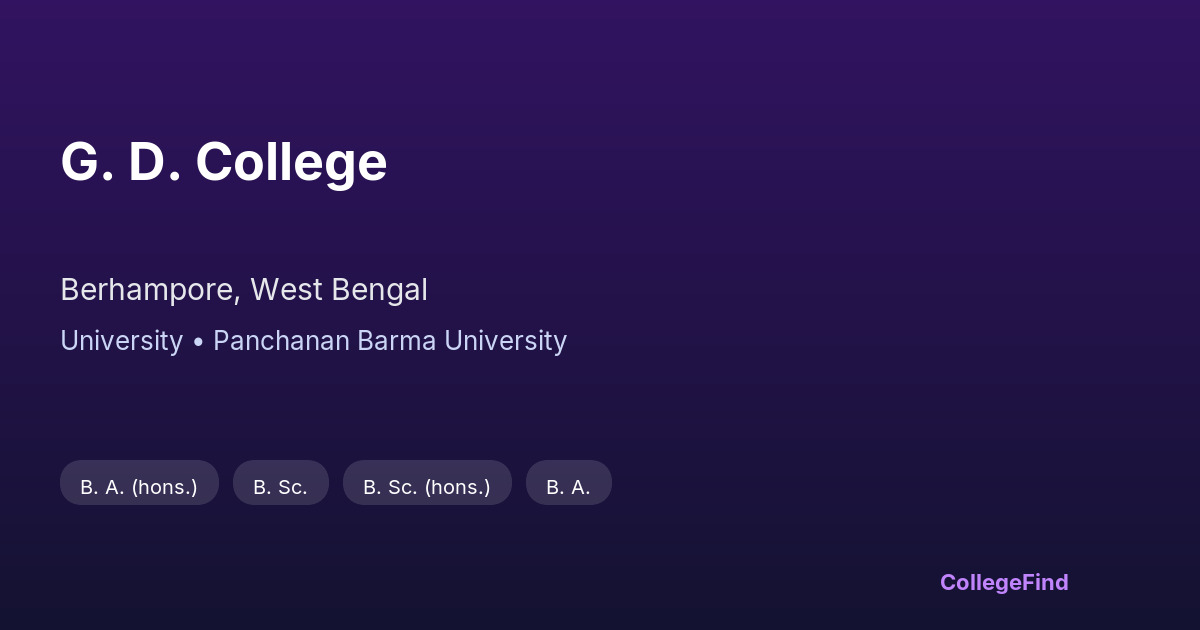Click the Find part of CollegeFind
The width and height of the screenshot is (1200, 630).
tap(1045, 582)
